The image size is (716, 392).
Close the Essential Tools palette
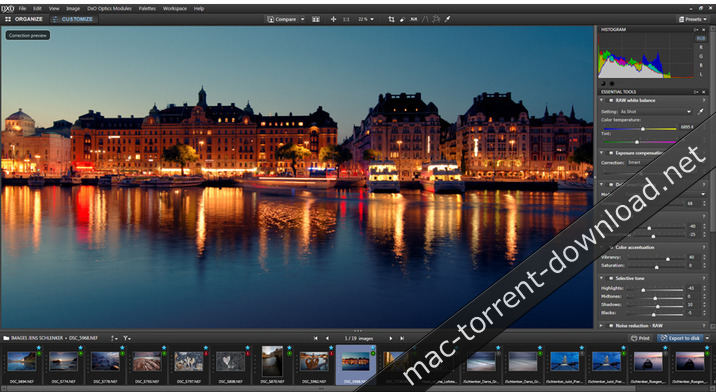[x=704, y=92]
